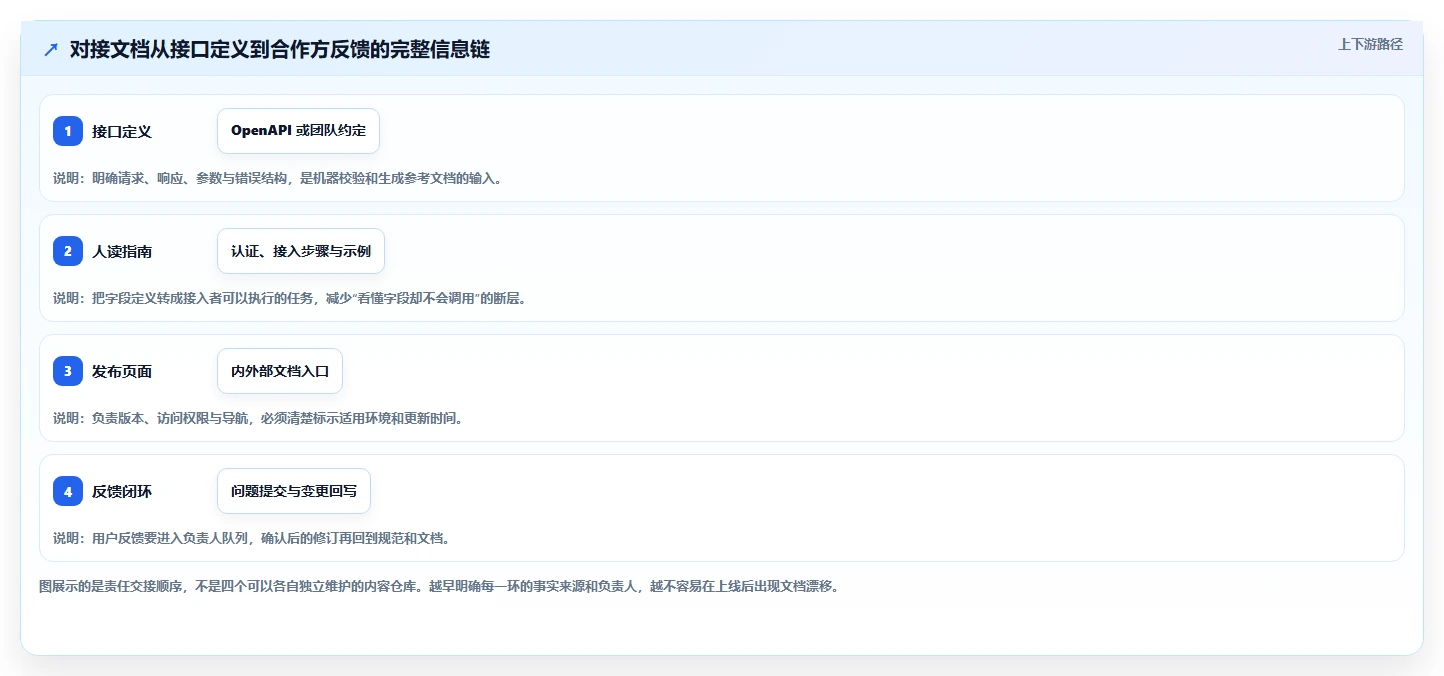
Task: Click the arrow icon beside the title
Action: [x=51, y=50]
